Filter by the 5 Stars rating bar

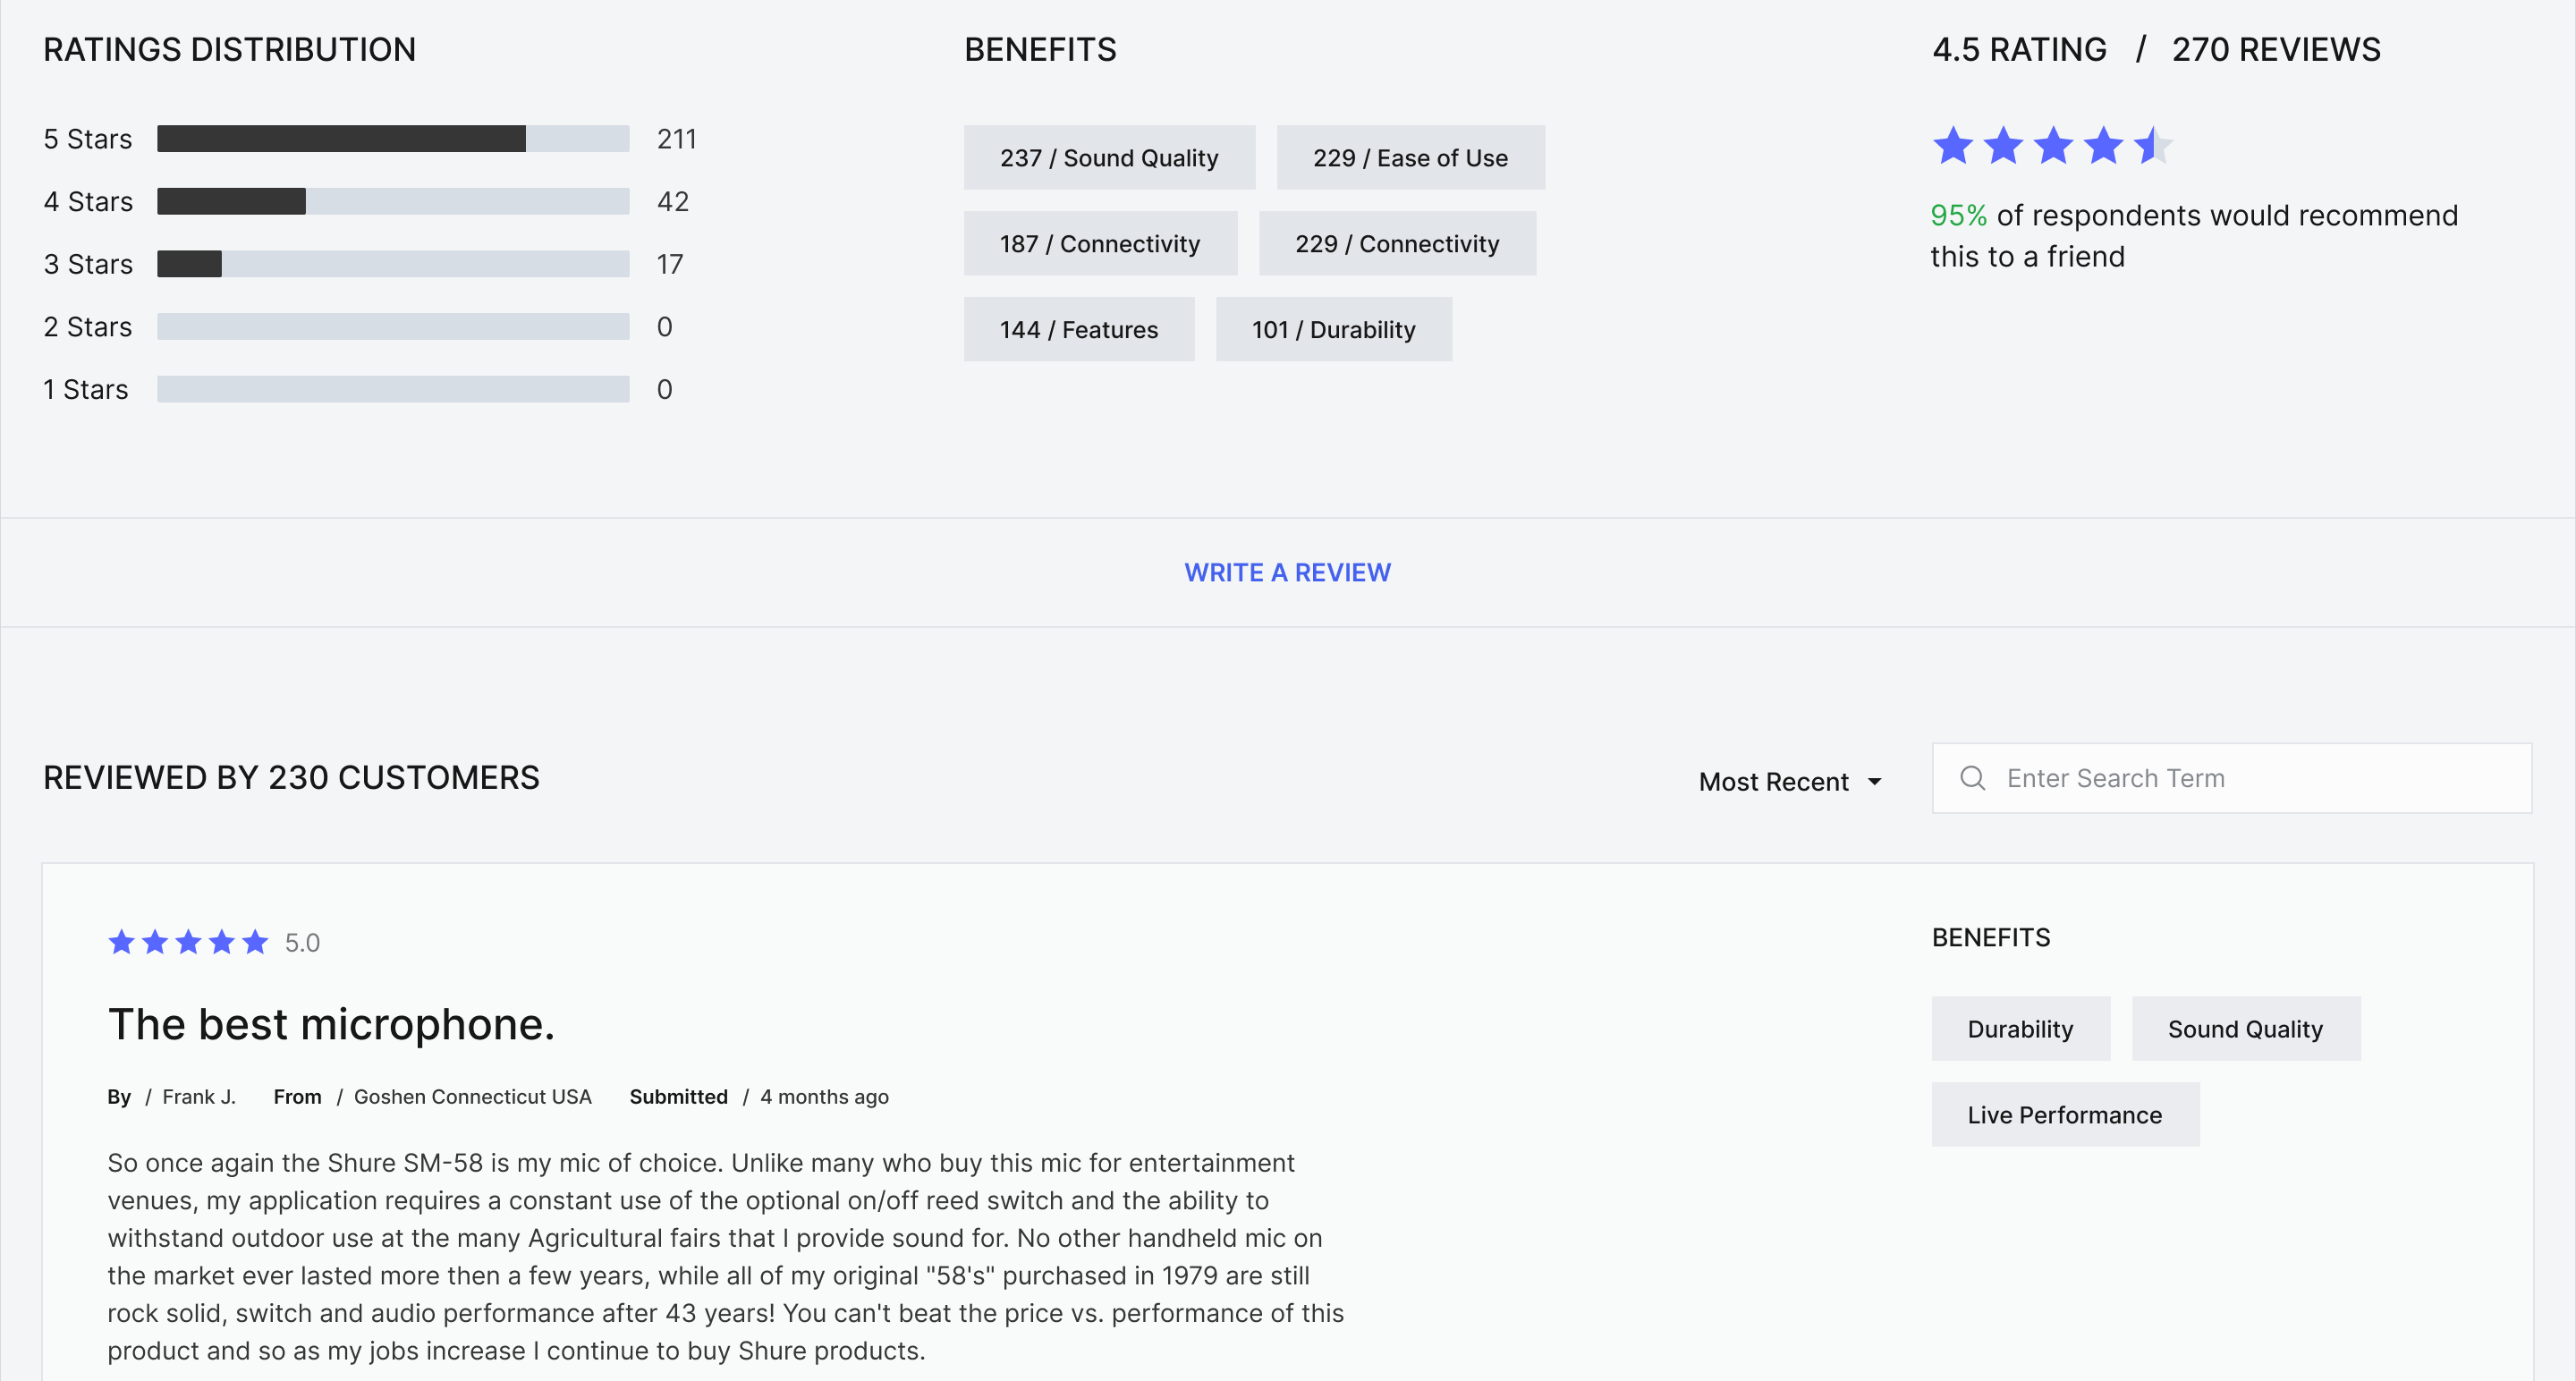click(393, 139)
